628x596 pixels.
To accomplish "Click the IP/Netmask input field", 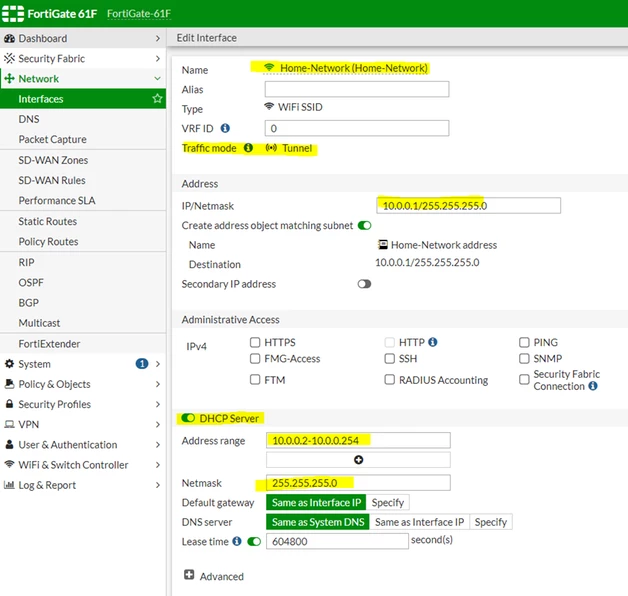I will tap(469, 205).
